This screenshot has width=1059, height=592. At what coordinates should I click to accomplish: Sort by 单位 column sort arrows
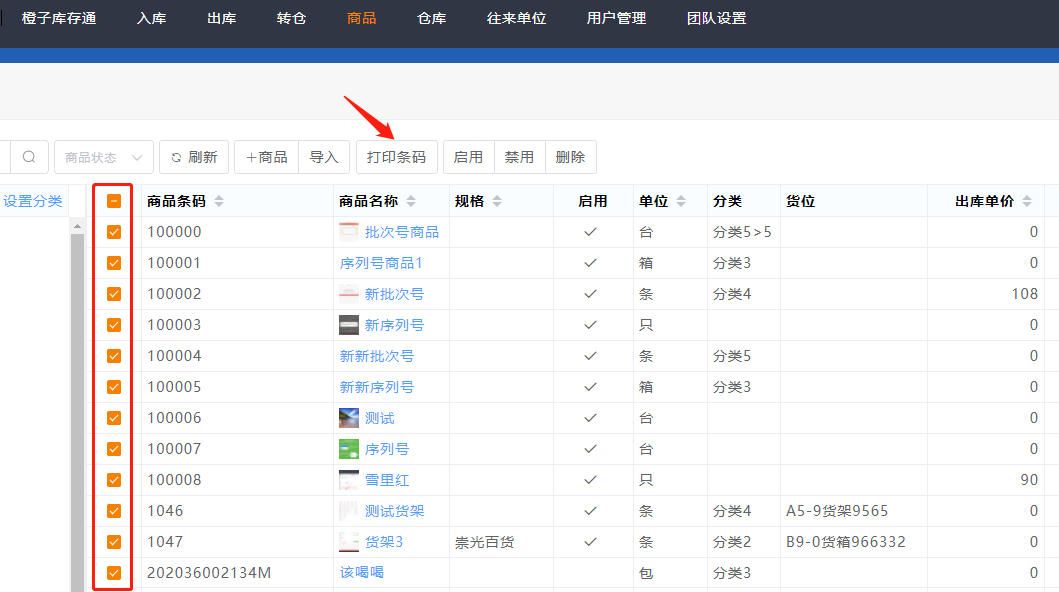(681, 202)
